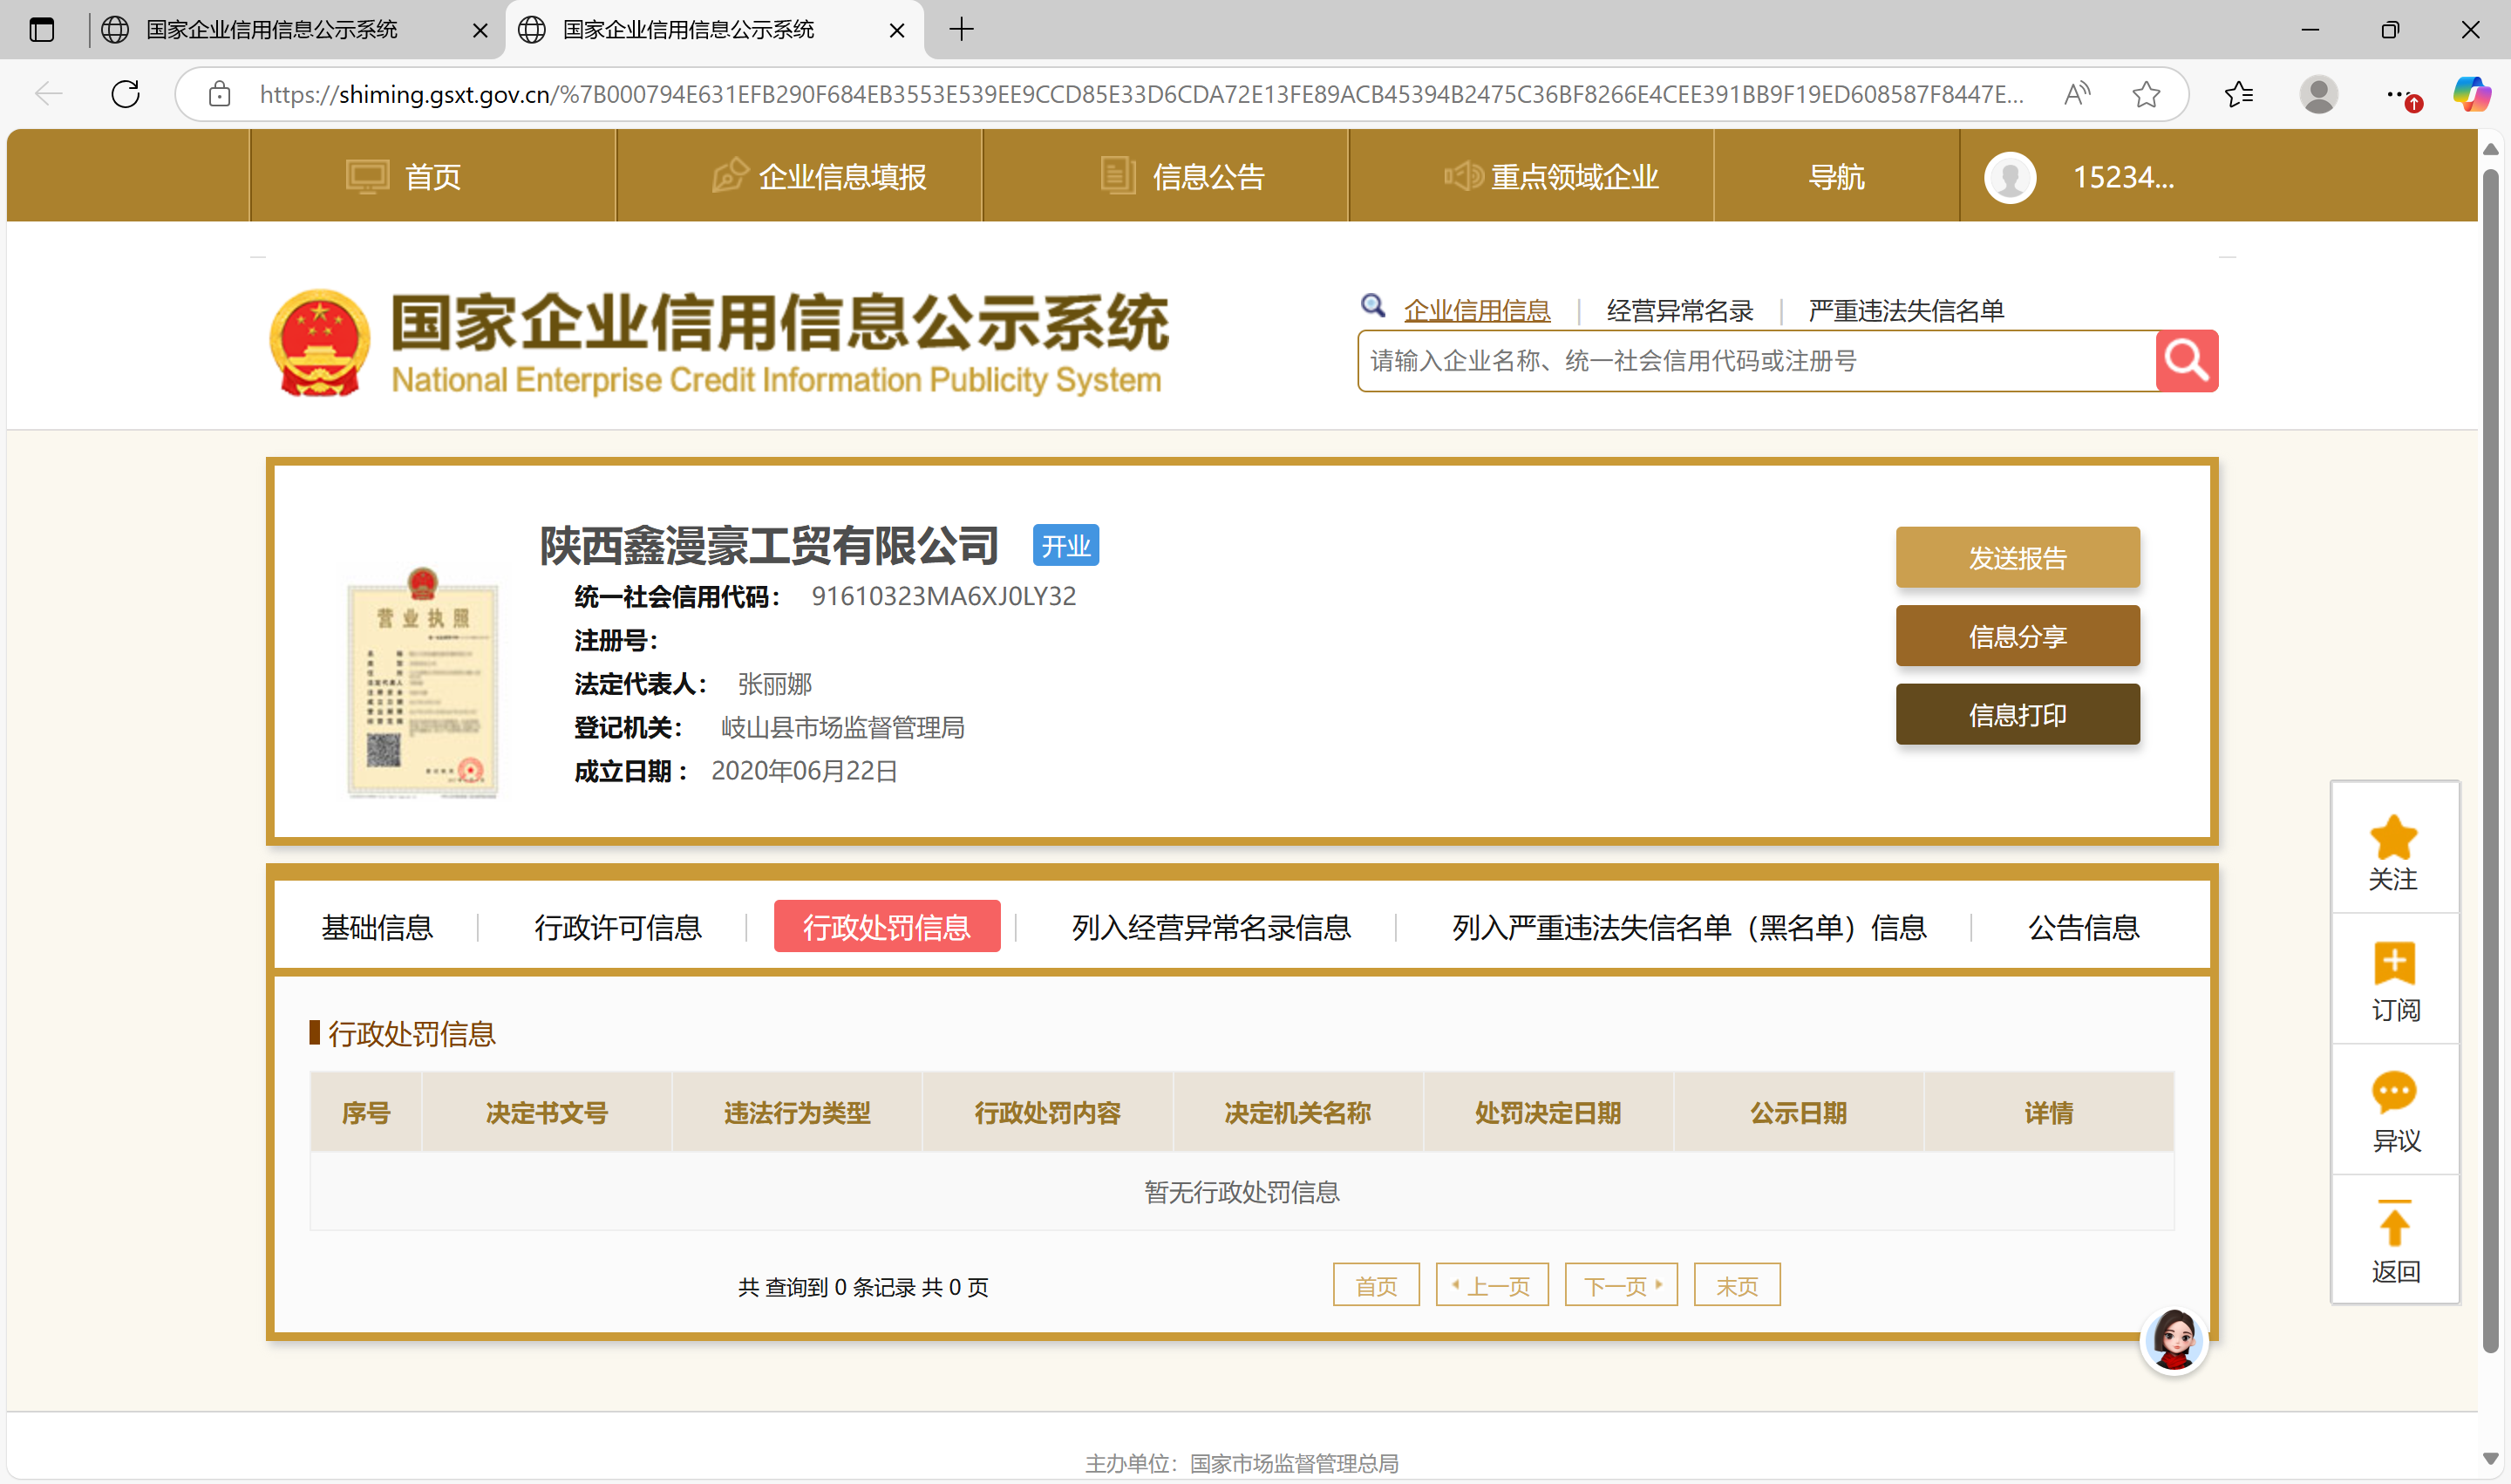The height and width of the screenshot is (1484, 2511).
Task: Click the 发送报告 button
Action: 2017,557
